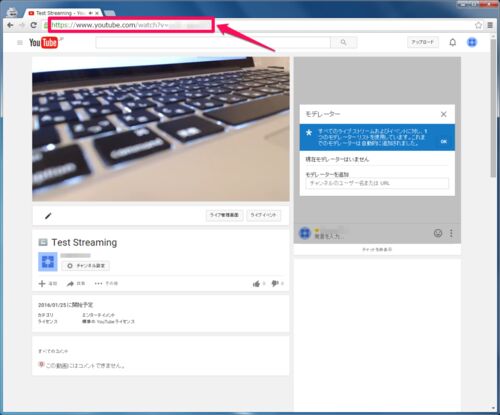Open the chat emoji picker
The image size is (500, 415).
(438, 233)
